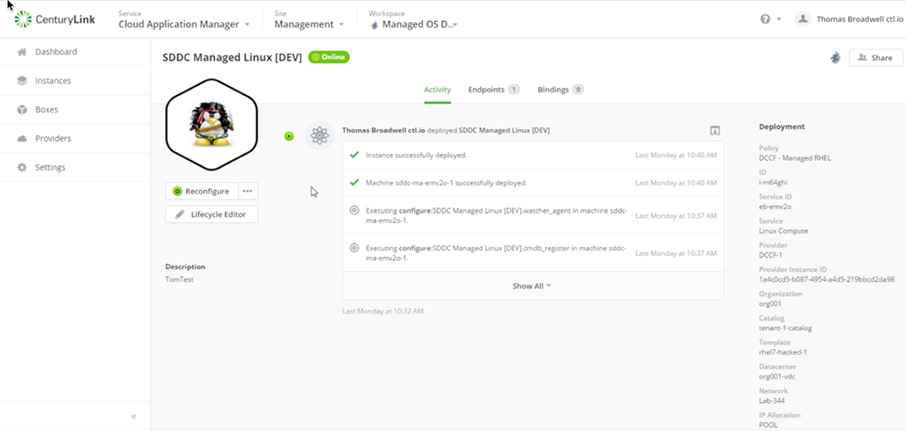This screenshot has width=906, height=431.
Task: Click the green play status icon
Action: (289, 136)
